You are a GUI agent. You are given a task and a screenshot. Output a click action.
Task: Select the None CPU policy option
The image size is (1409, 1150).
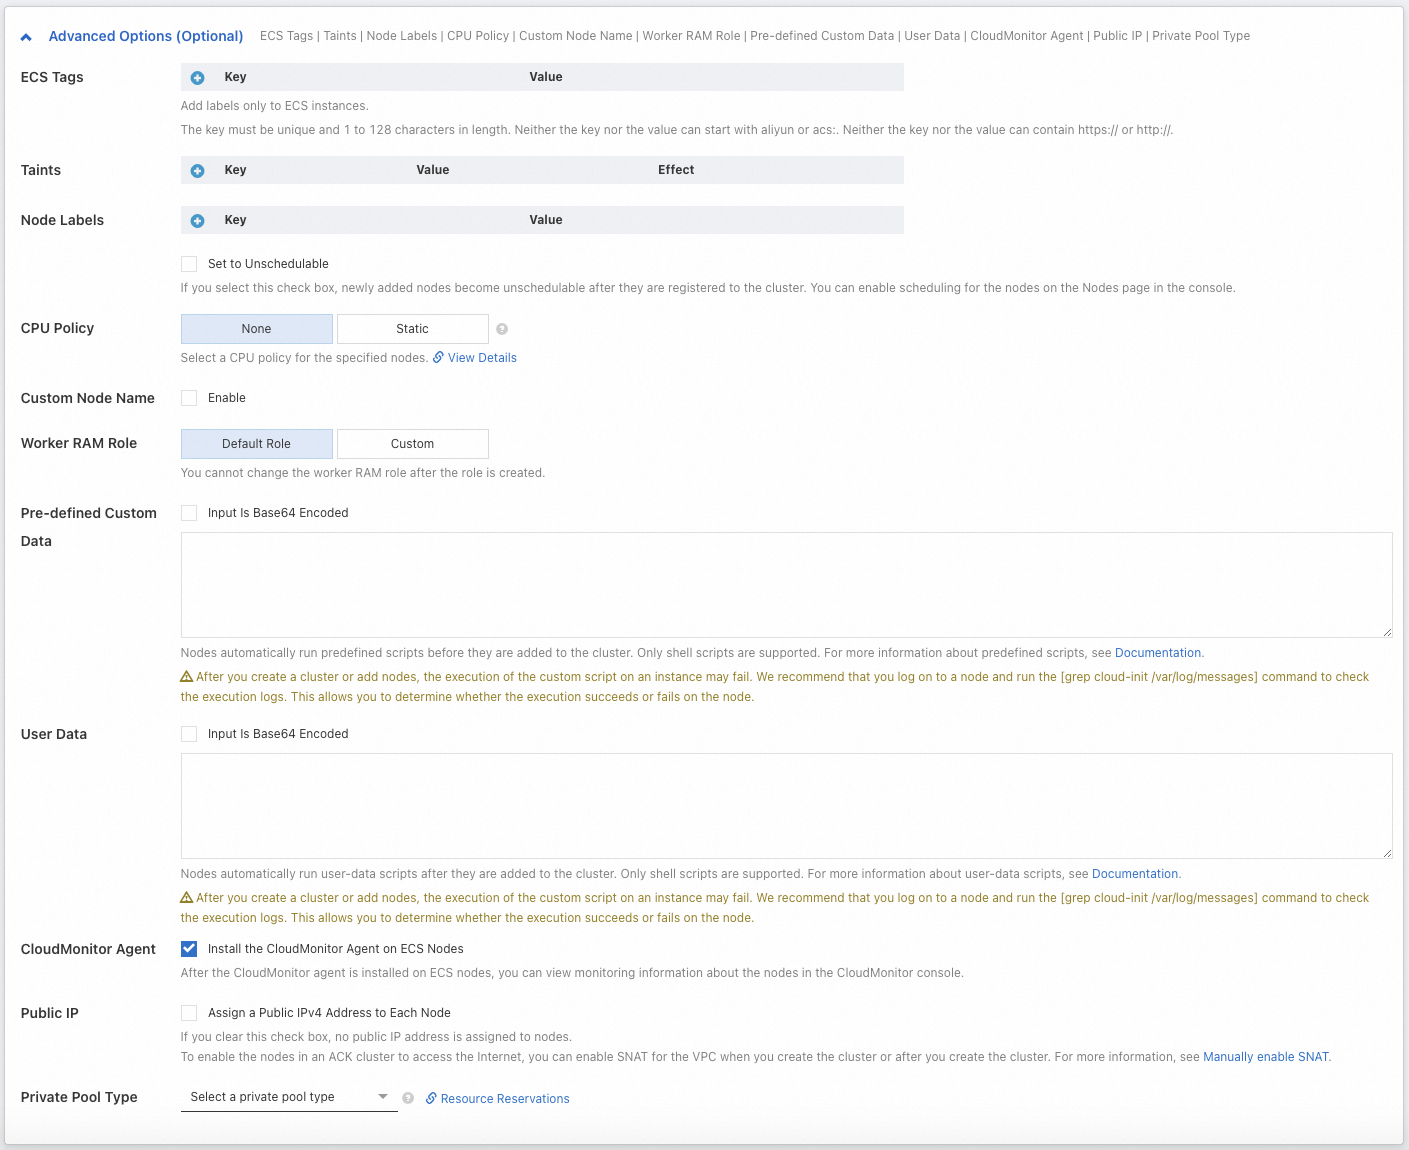(x=256, y=329)
